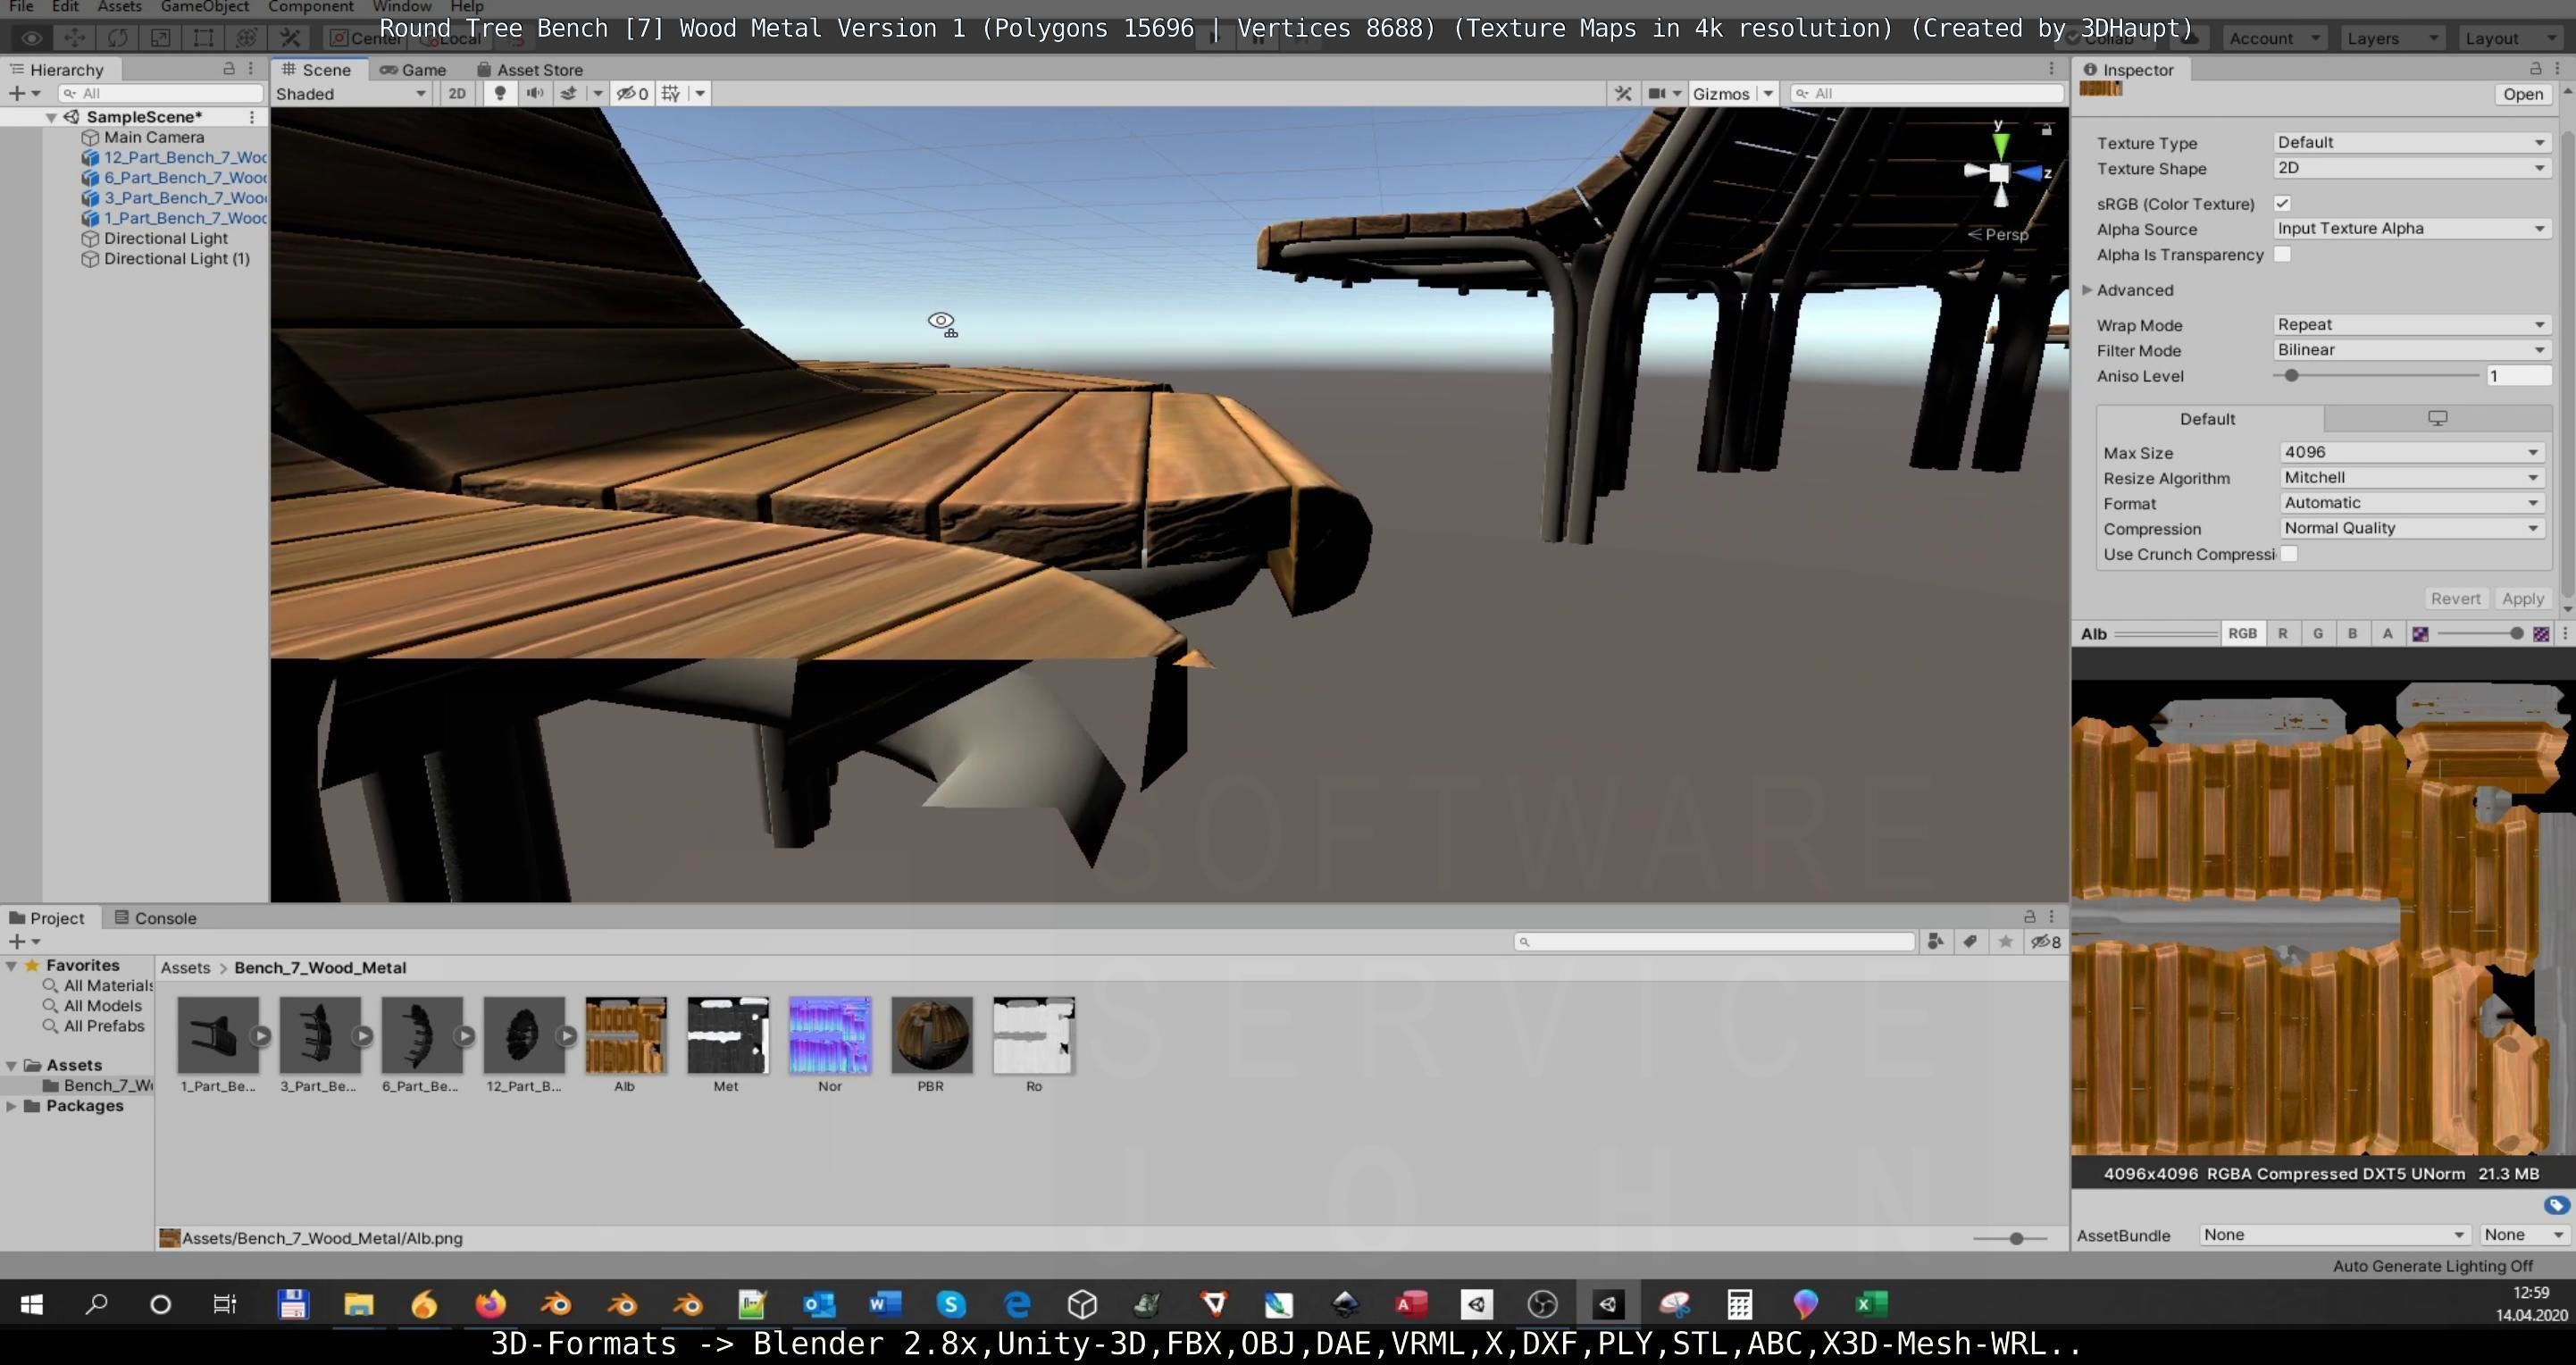This screenshot has height=1365, width=2576.
Task: Switch to the Console tab
Action: pos(156,918)
